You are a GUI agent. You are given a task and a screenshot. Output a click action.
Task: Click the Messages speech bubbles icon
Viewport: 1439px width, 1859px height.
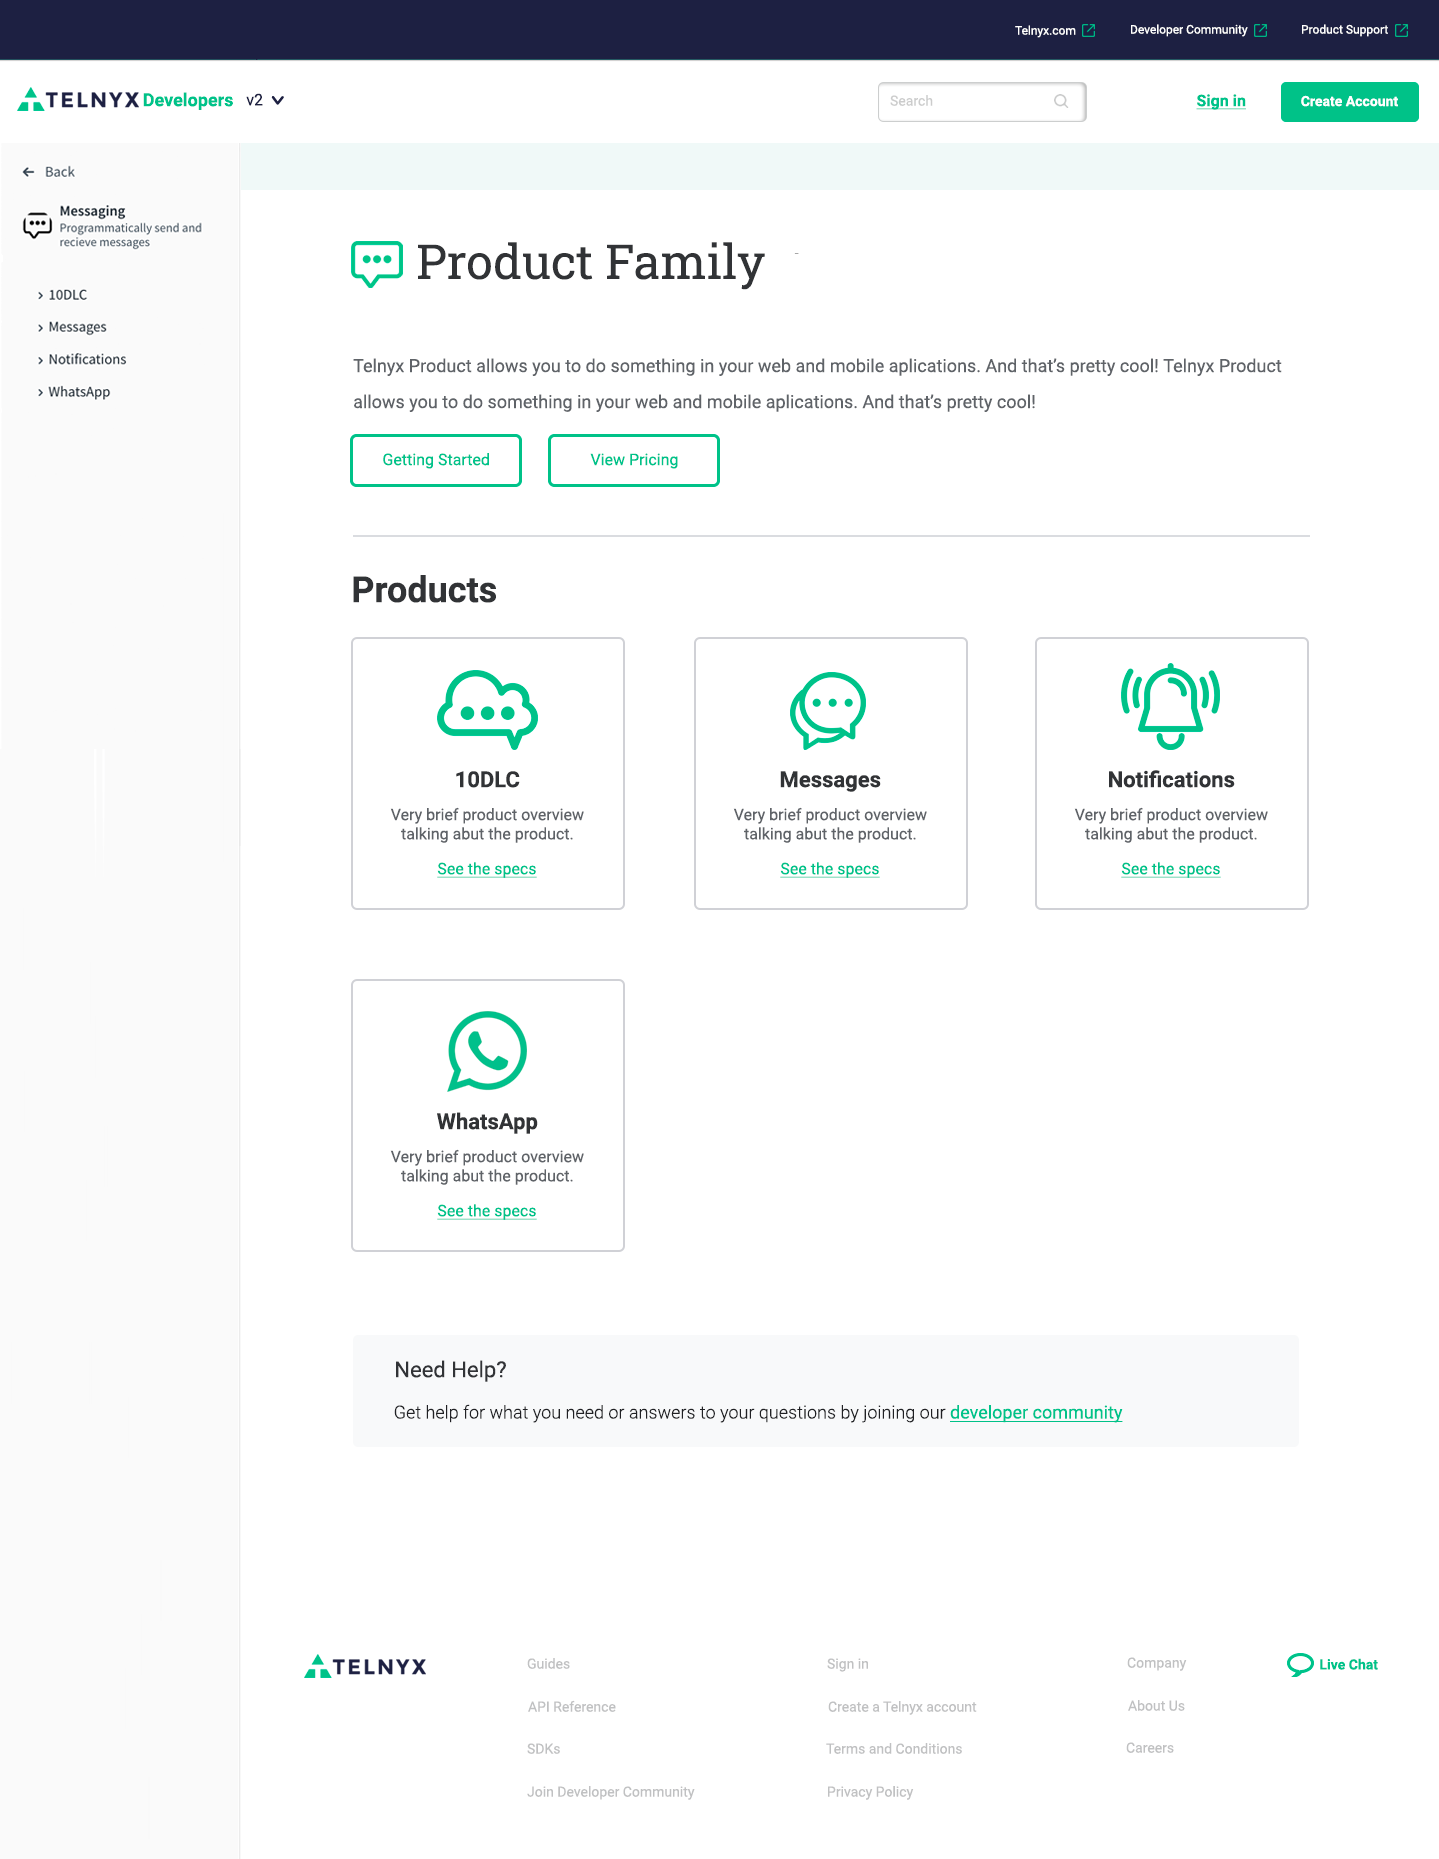click(x=828, y=710)
